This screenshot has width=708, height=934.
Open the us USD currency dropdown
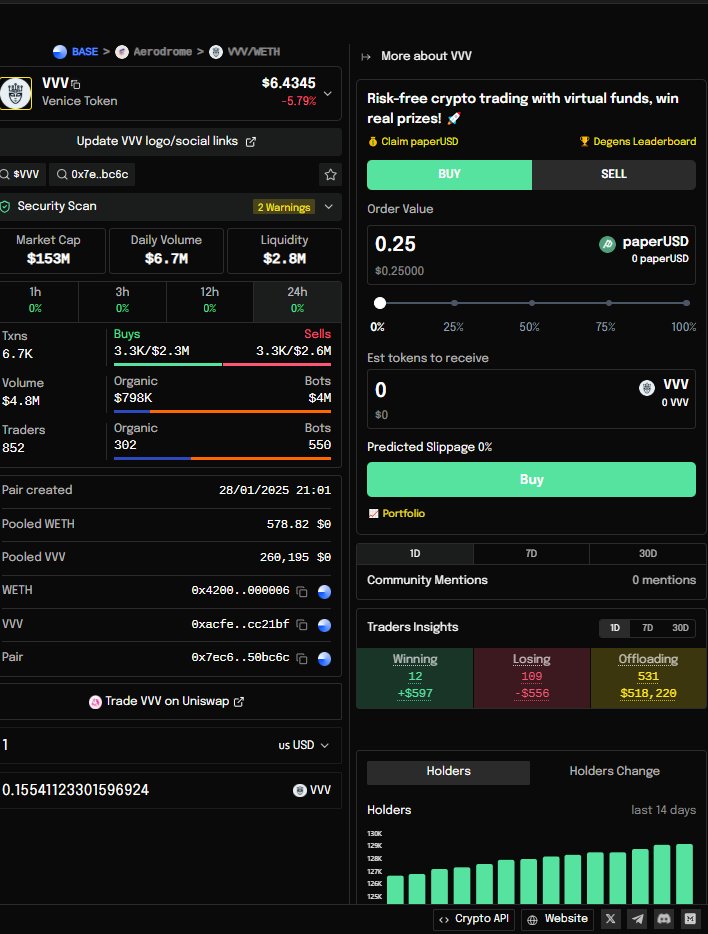point(304,745)
